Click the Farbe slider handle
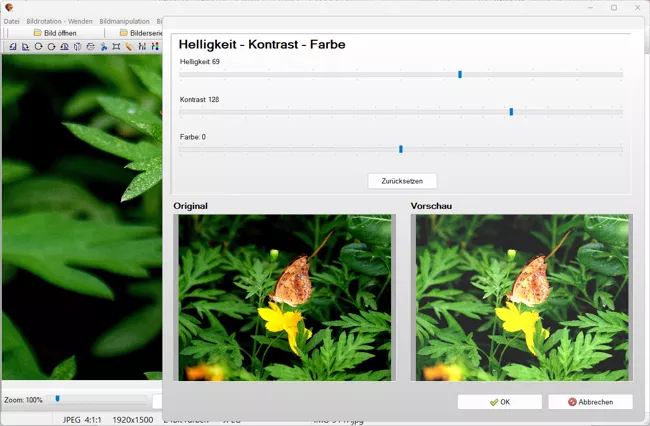This screenshot has height=426, width=650. [x=401, y=149]
